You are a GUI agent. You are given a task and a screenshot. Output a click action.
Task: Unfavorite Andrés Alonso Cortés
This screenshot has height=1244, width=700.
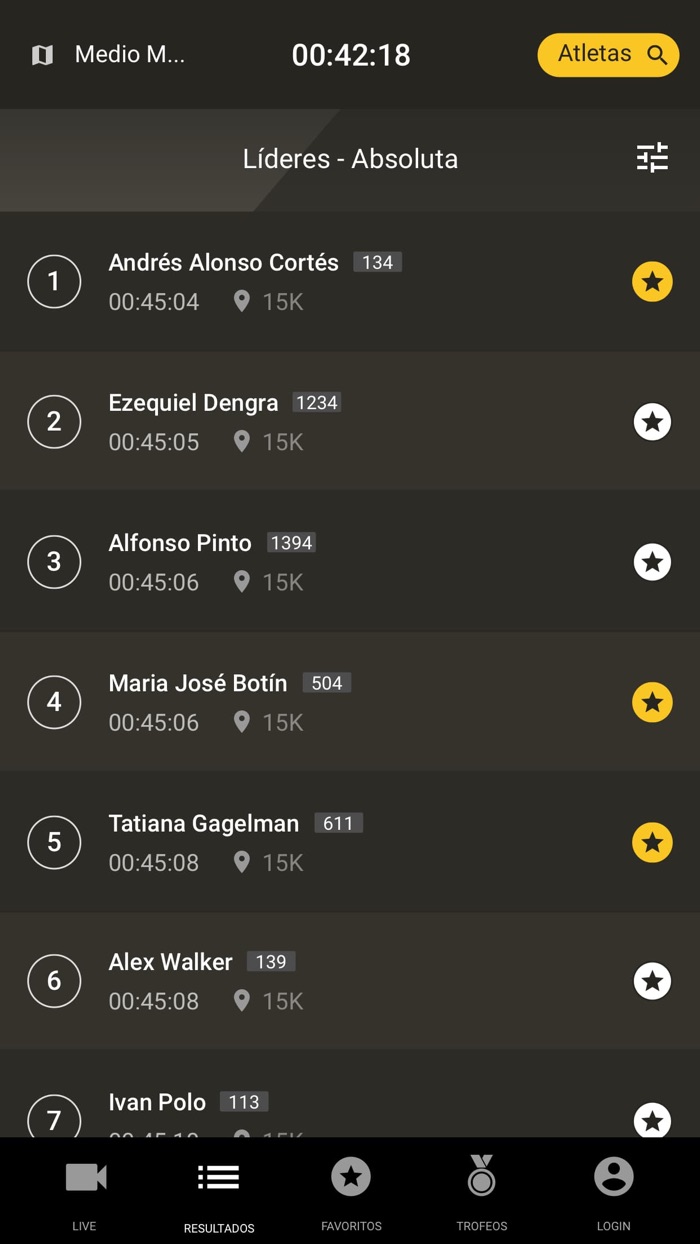652,281
